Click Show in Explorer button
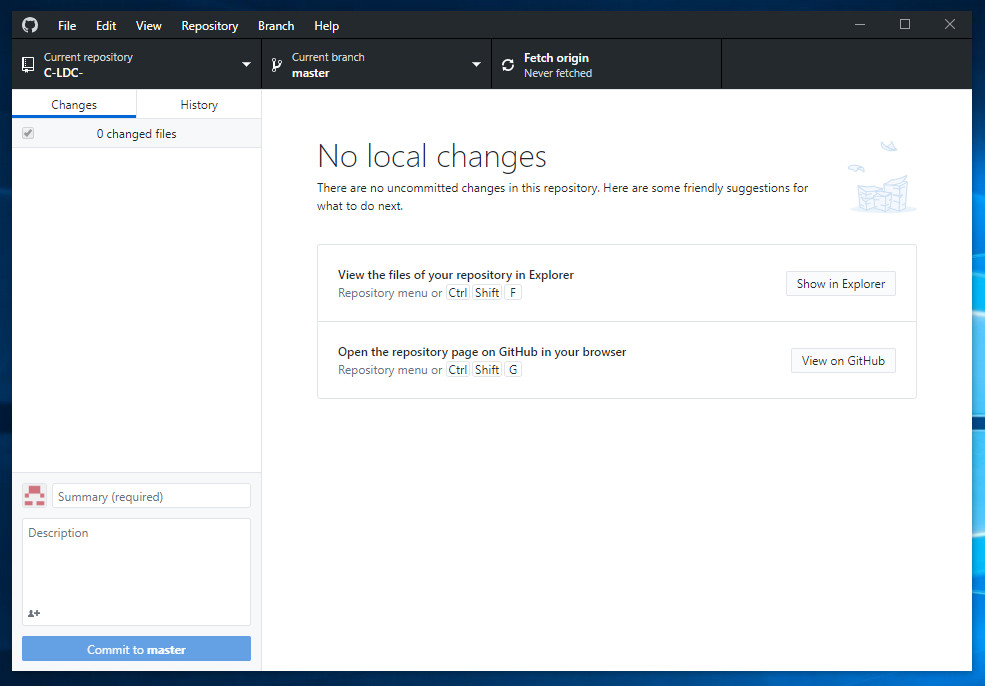 [841, 283]
